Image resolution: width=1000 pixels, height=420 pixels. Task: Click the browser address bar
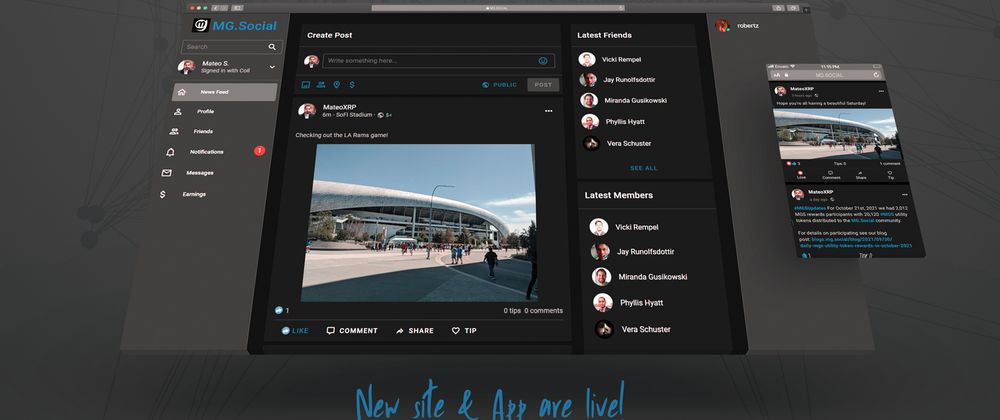click(x=498, y=8)
